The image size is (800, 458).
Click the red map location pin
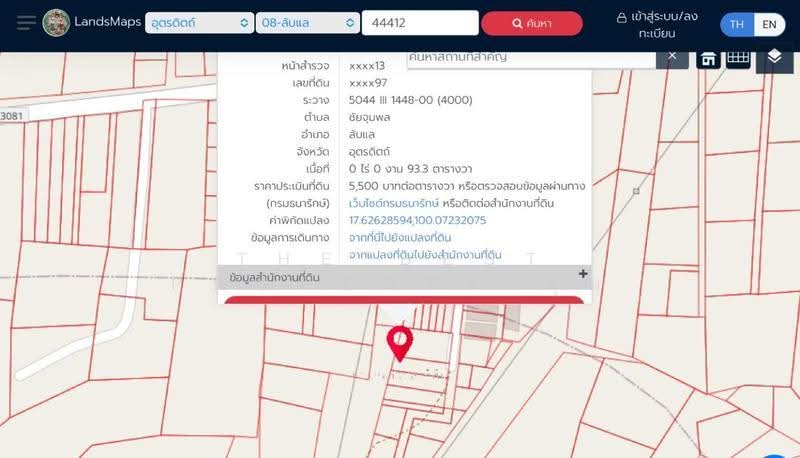(x=399, y=344)
